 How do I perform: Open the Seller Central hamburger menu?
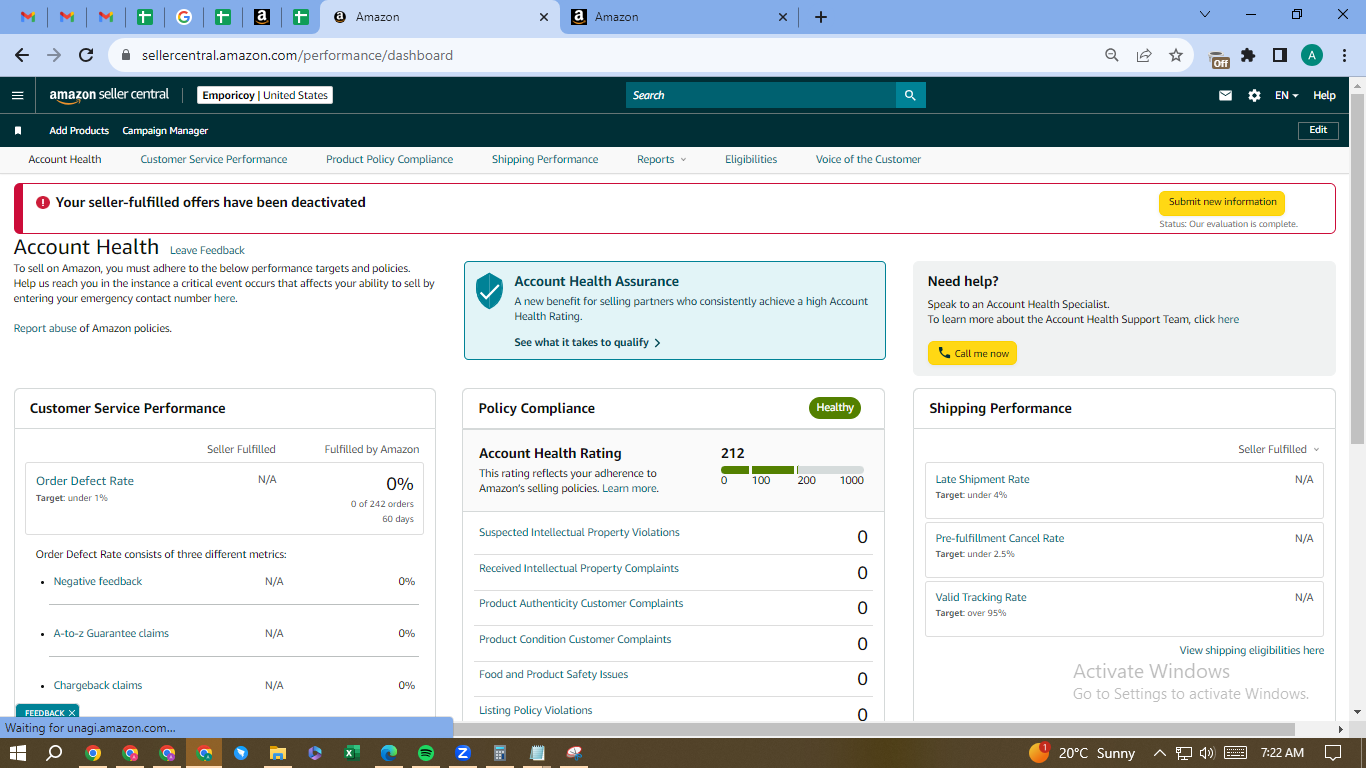pos(17,95)
